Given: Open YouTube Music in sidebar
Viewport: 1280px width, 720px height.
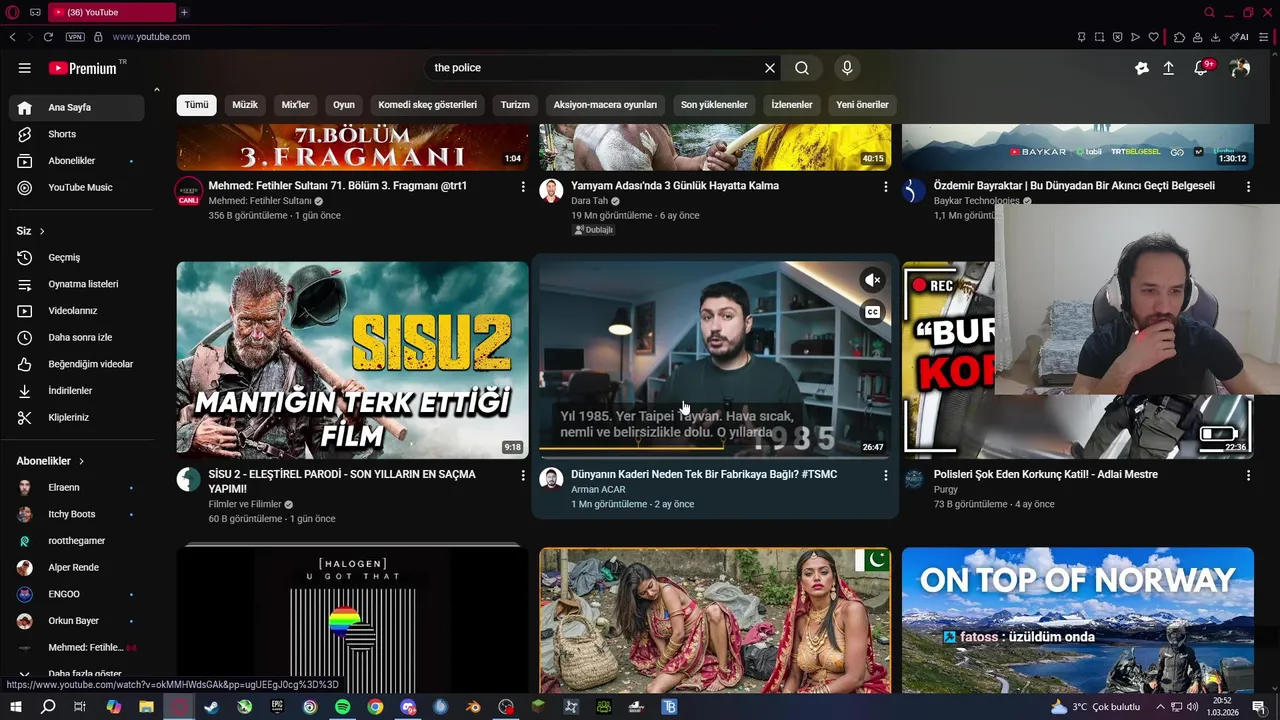Looking at the screenshot, I should point(76,187).
